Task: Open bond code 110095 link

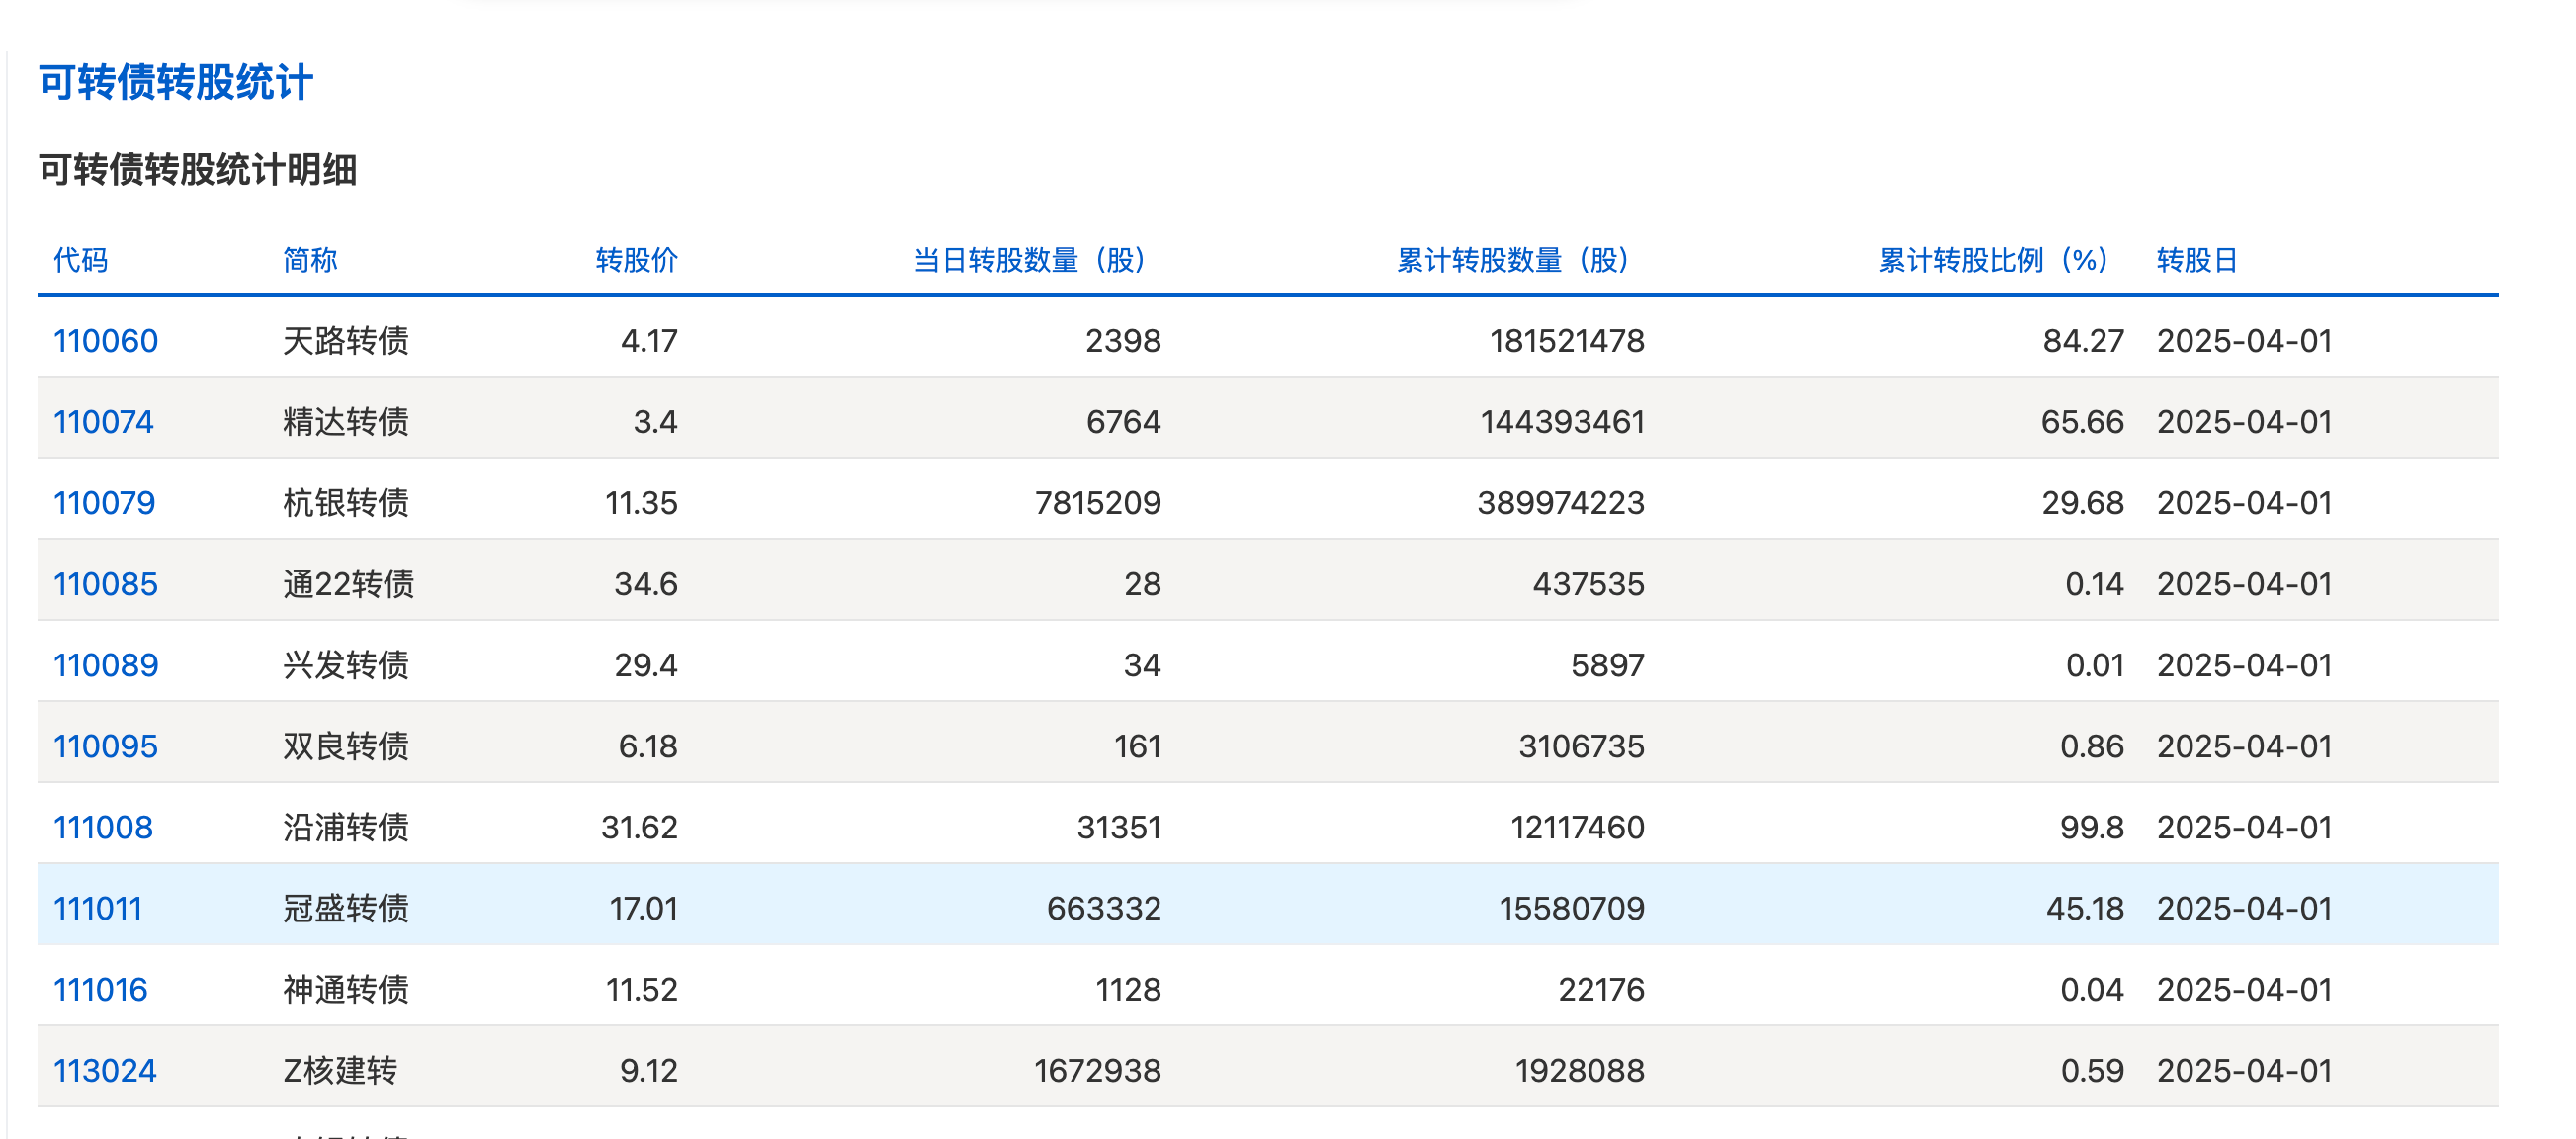Action: coord(105,746)
